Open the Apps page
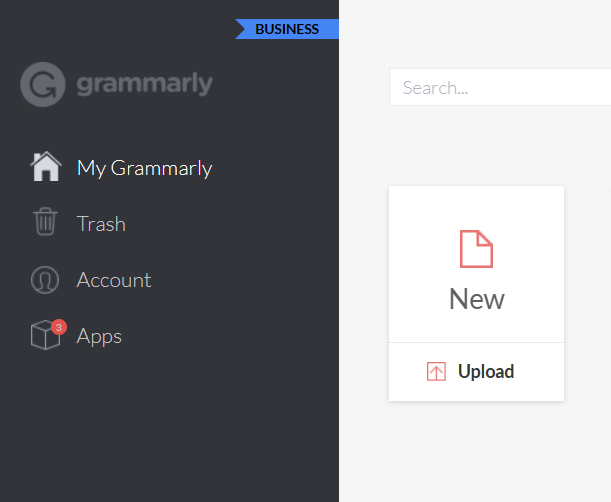 (99, 336)
